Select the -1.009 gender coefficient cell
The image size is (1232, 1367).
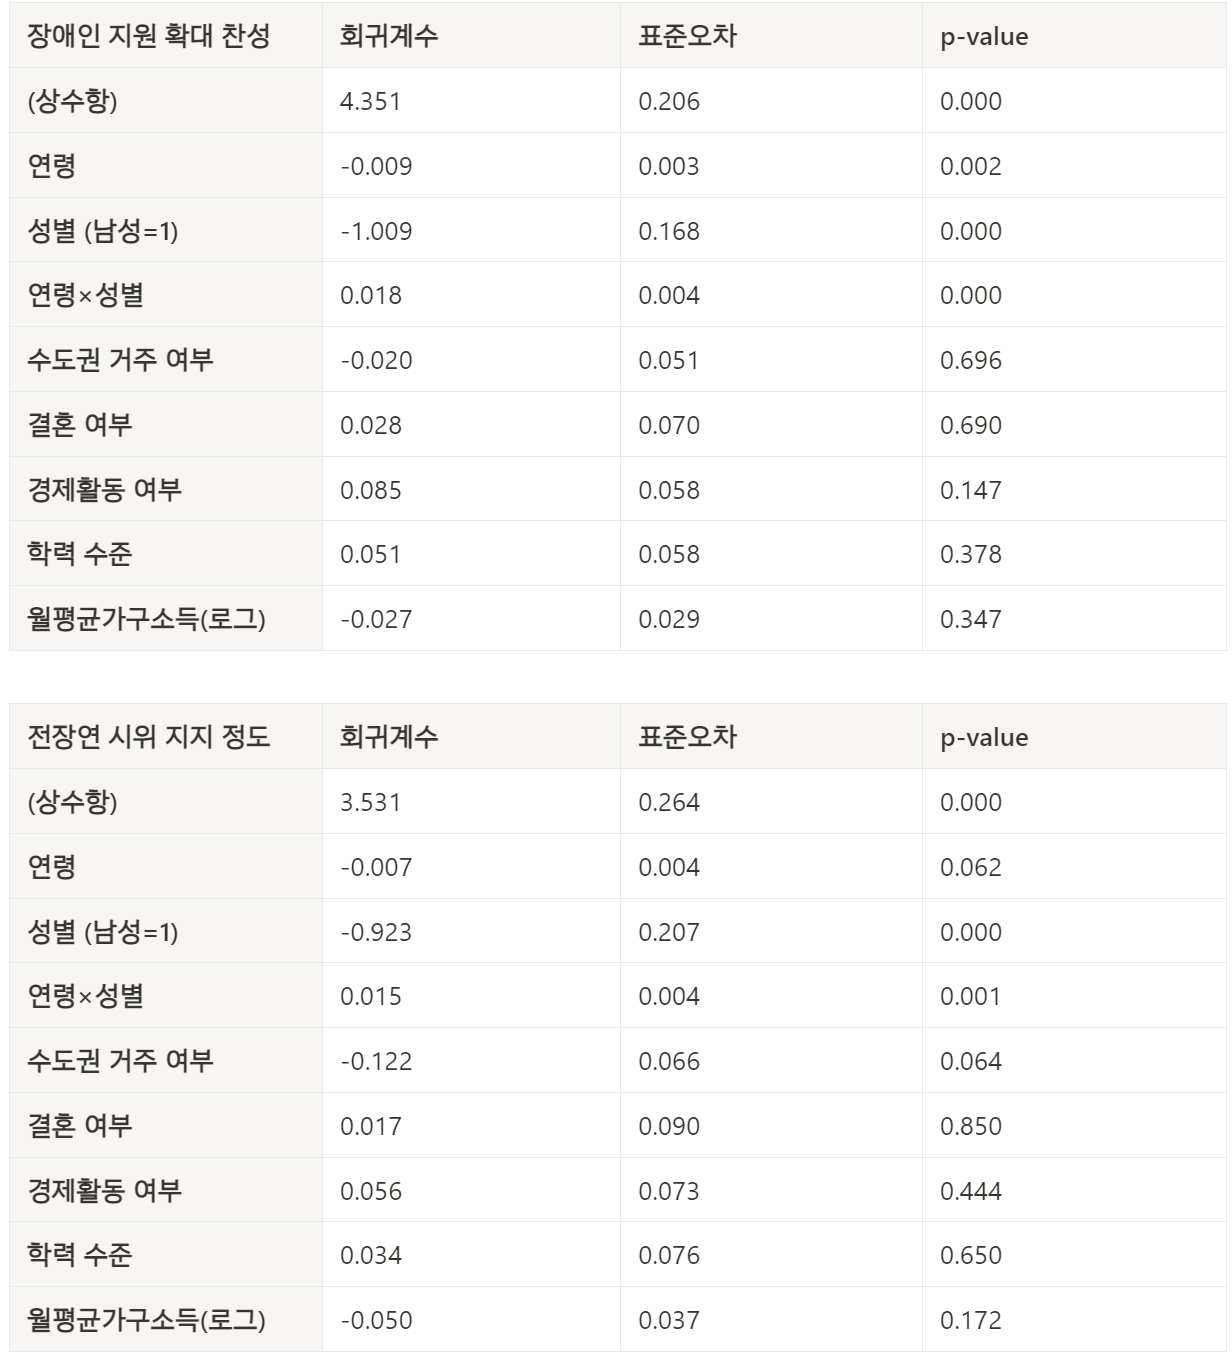click(x=471, y=231)
